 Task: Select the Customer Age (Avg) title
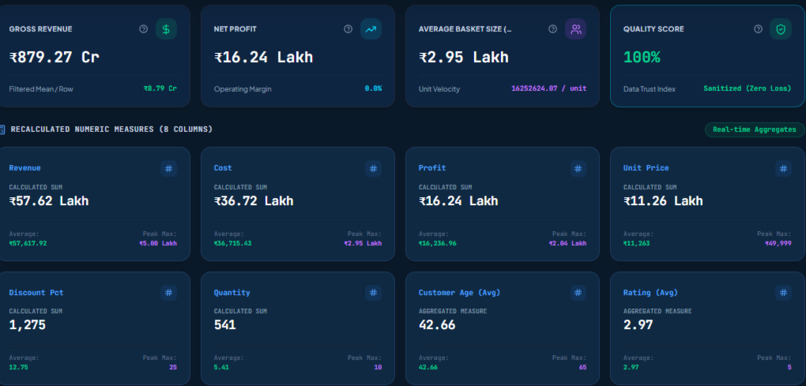459,292
